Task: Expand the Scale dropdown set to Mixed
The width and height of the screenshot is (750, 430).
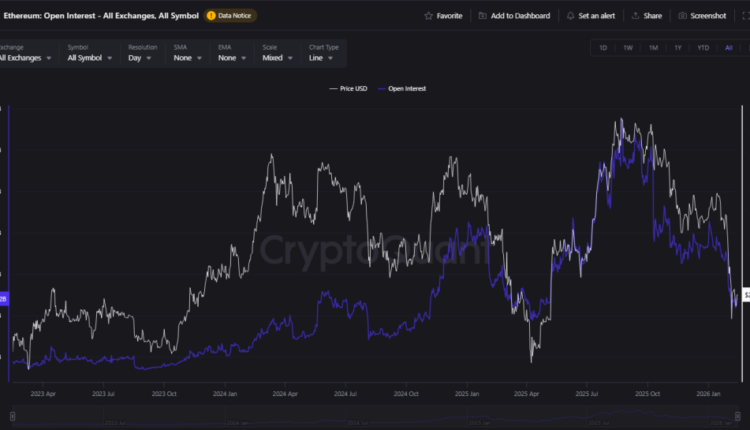Action: pyautogui.click(x=277, y=58)
